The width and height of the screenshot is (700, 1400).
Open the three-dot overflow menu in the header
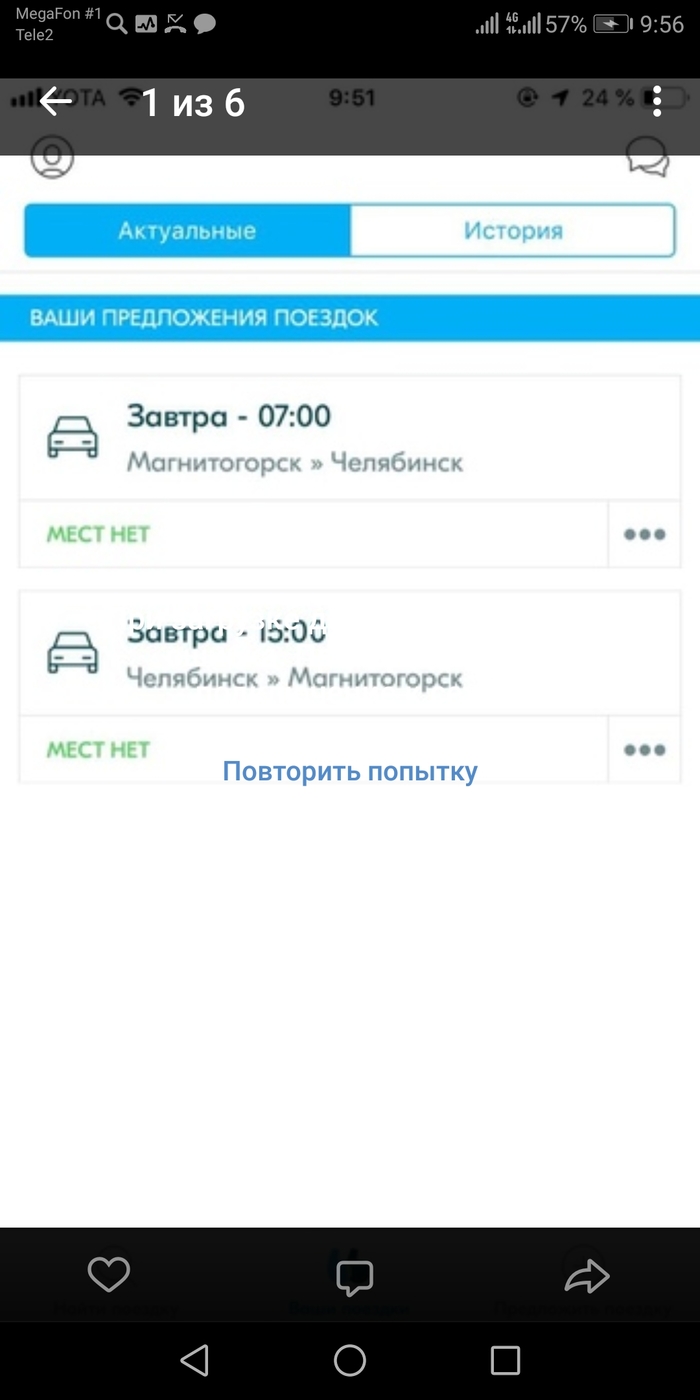[656, 101]
